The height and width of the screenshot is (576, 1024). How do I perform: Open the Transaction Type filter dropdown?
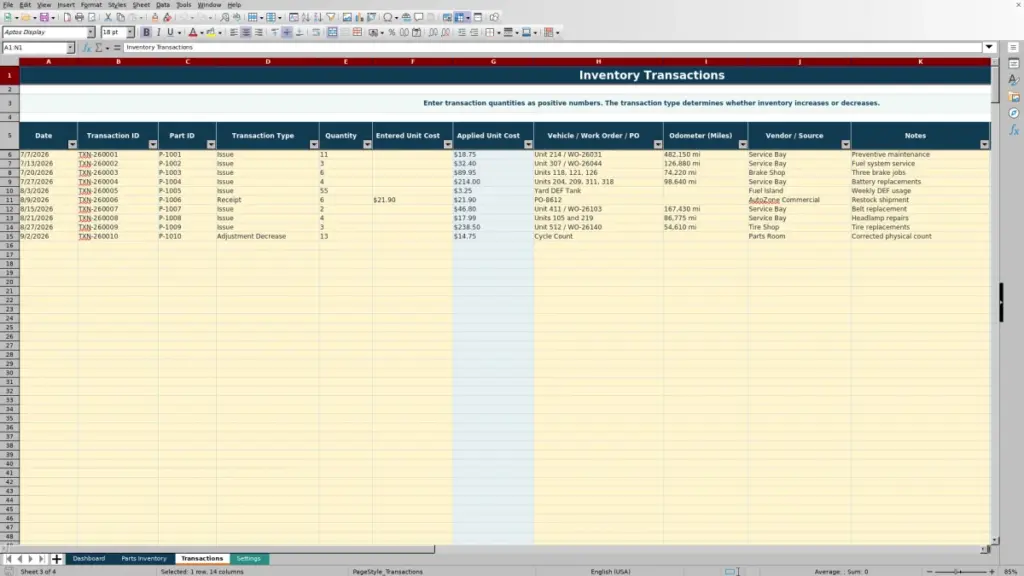click(x=314, y=144)
